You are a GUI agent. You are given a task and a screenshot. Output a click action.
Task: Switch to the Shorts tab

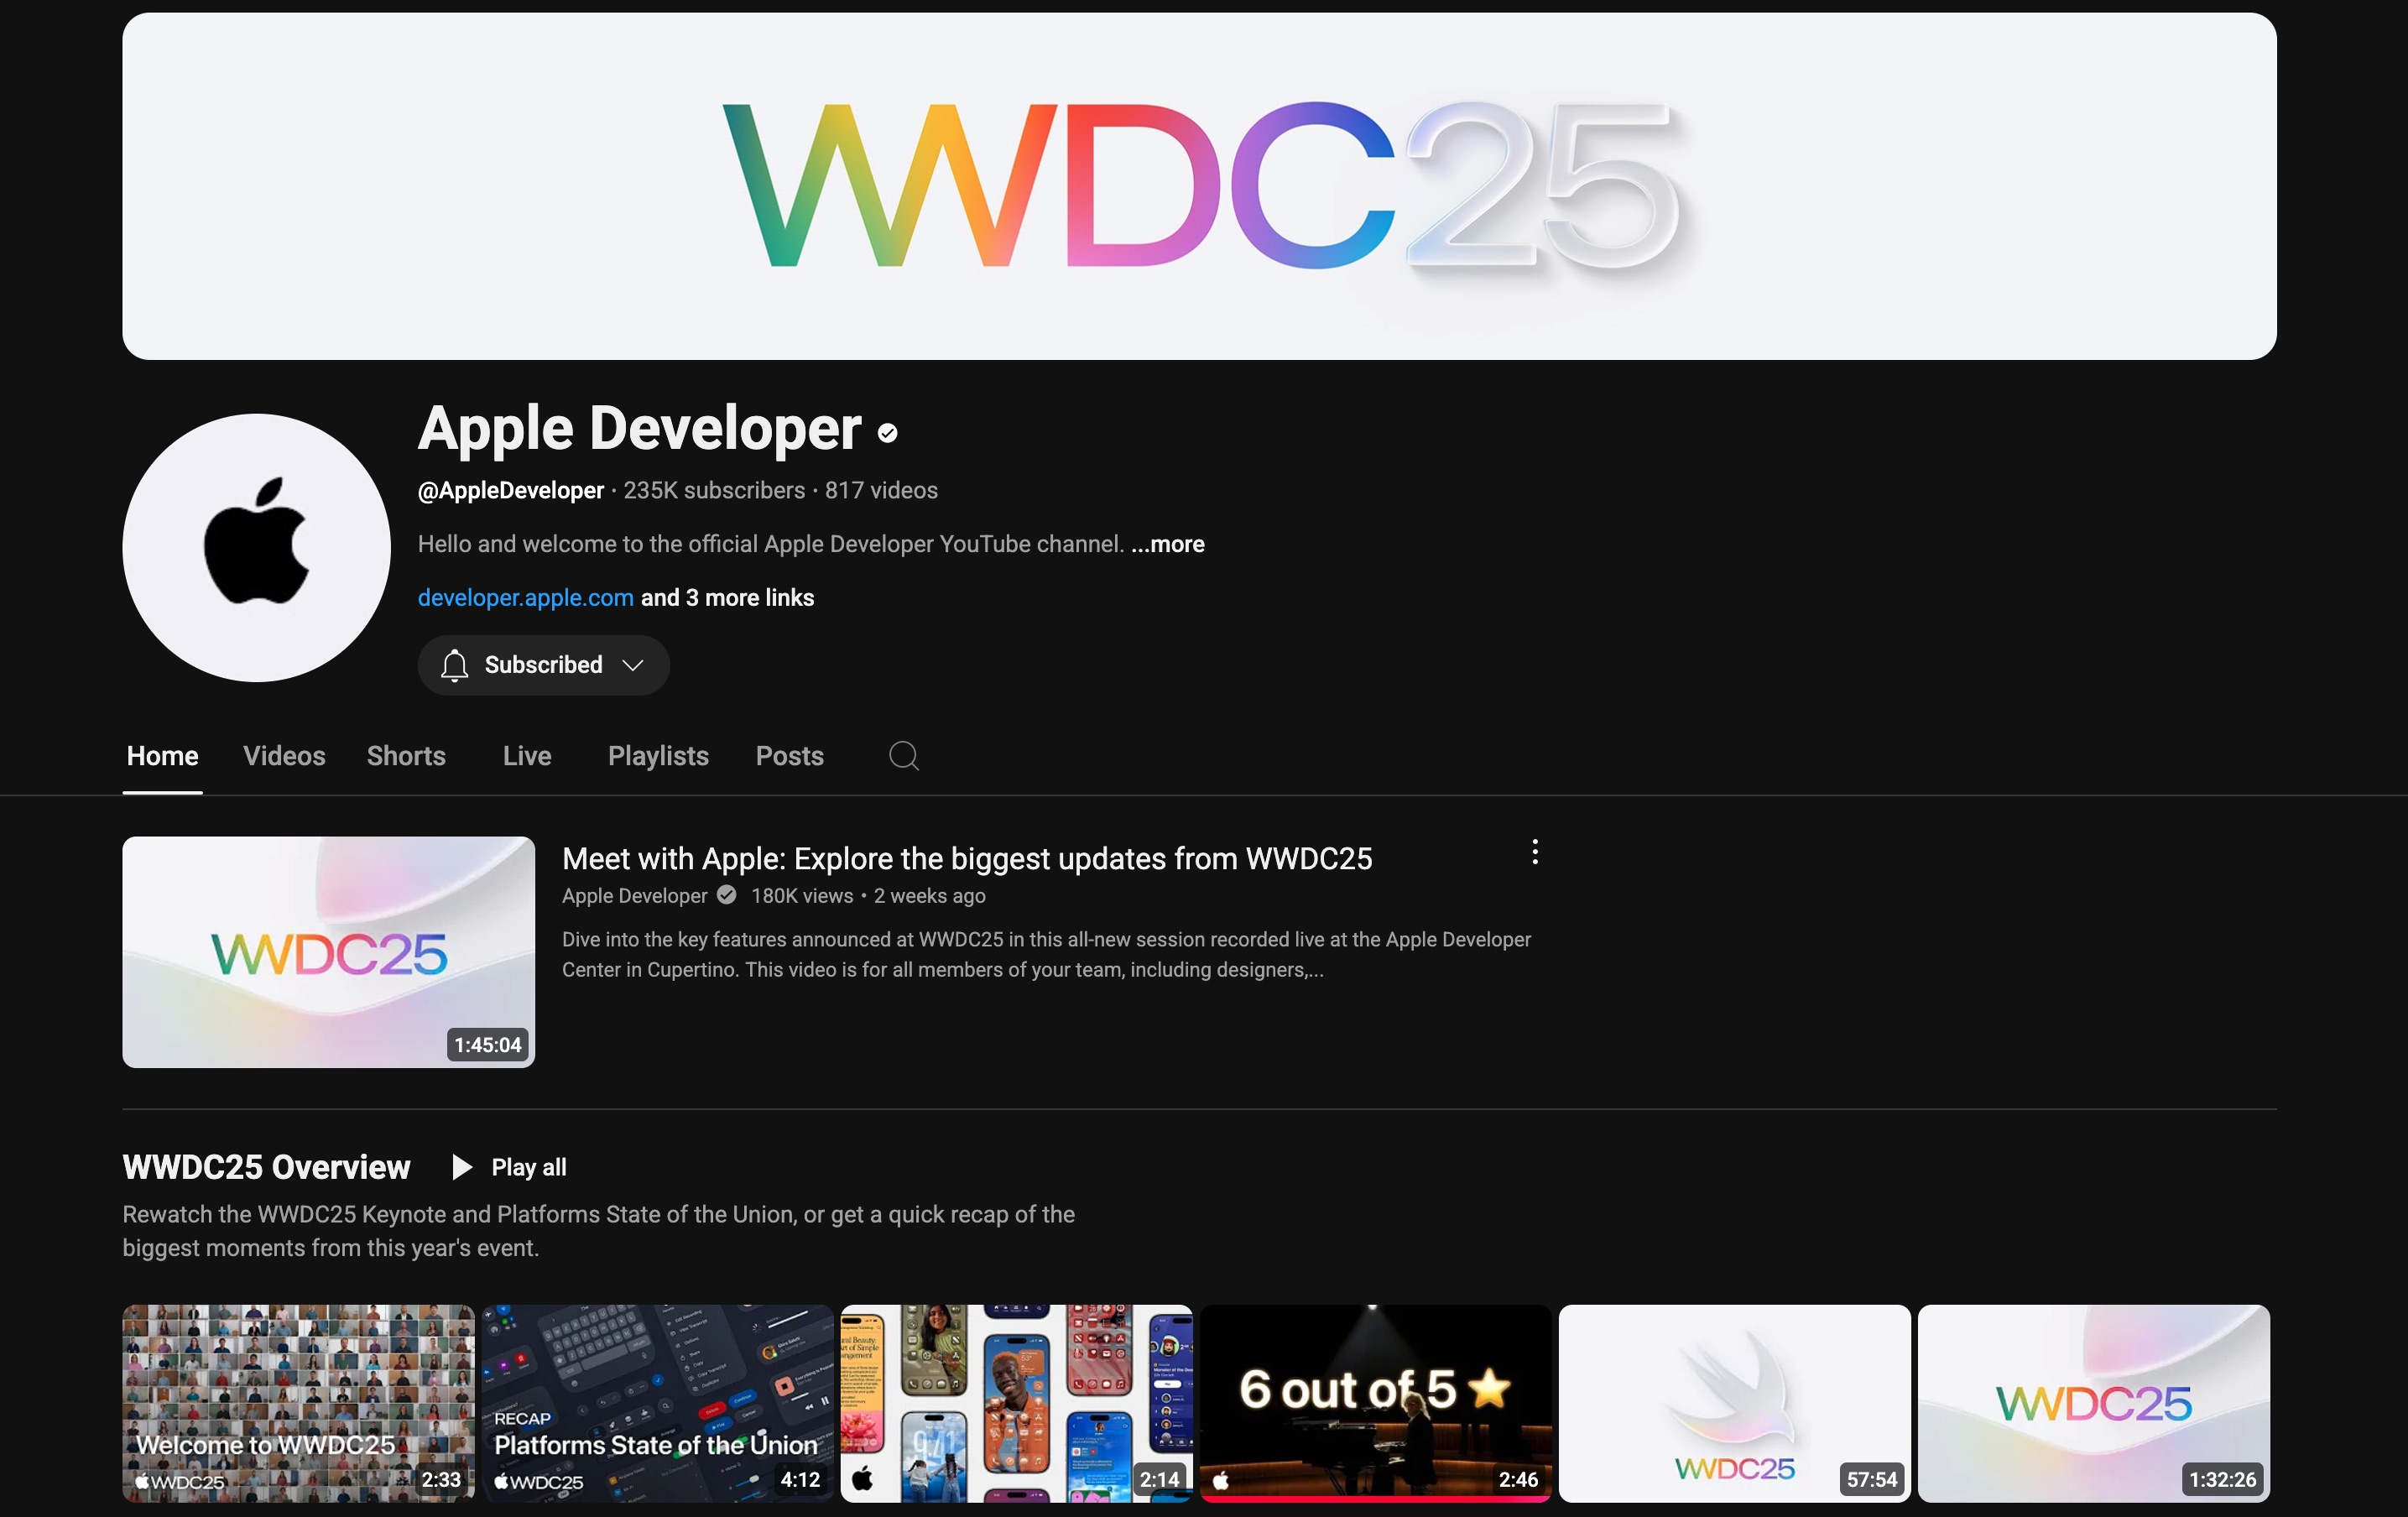[406, 756]
